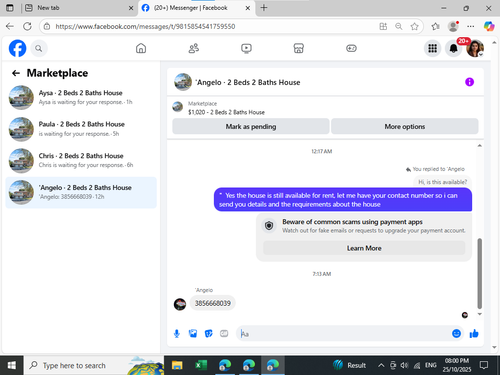The width and height of the screenshot is (500, 375).
Task: Add page to favorites star
Action: tap(414, 26)
